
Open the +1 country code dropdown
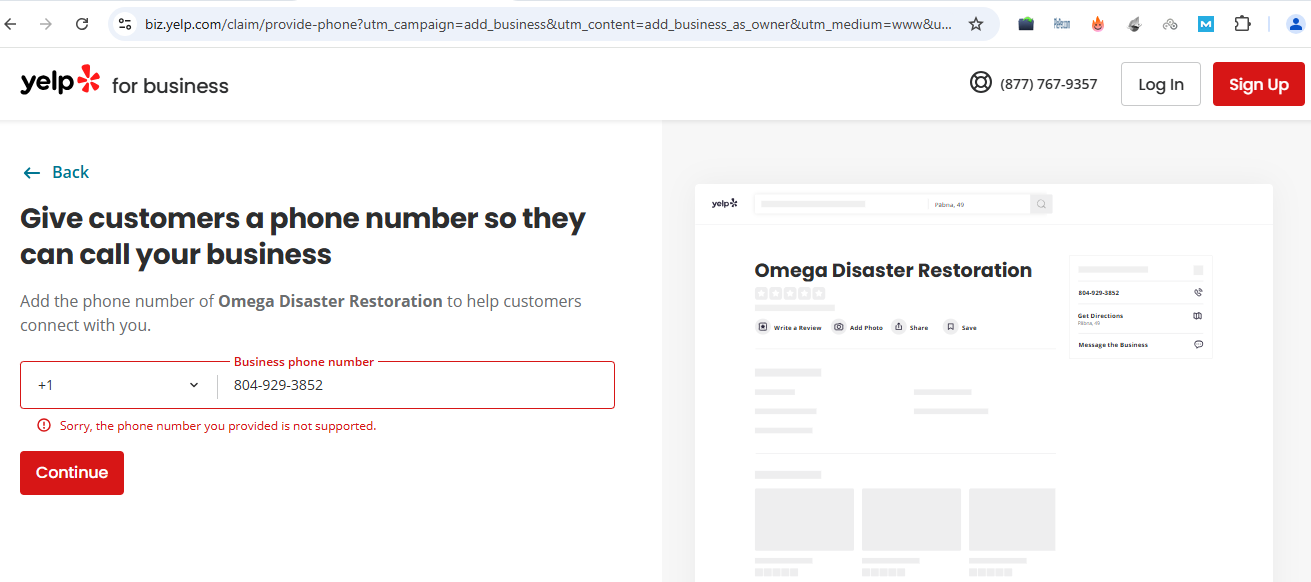pos(118,385)
